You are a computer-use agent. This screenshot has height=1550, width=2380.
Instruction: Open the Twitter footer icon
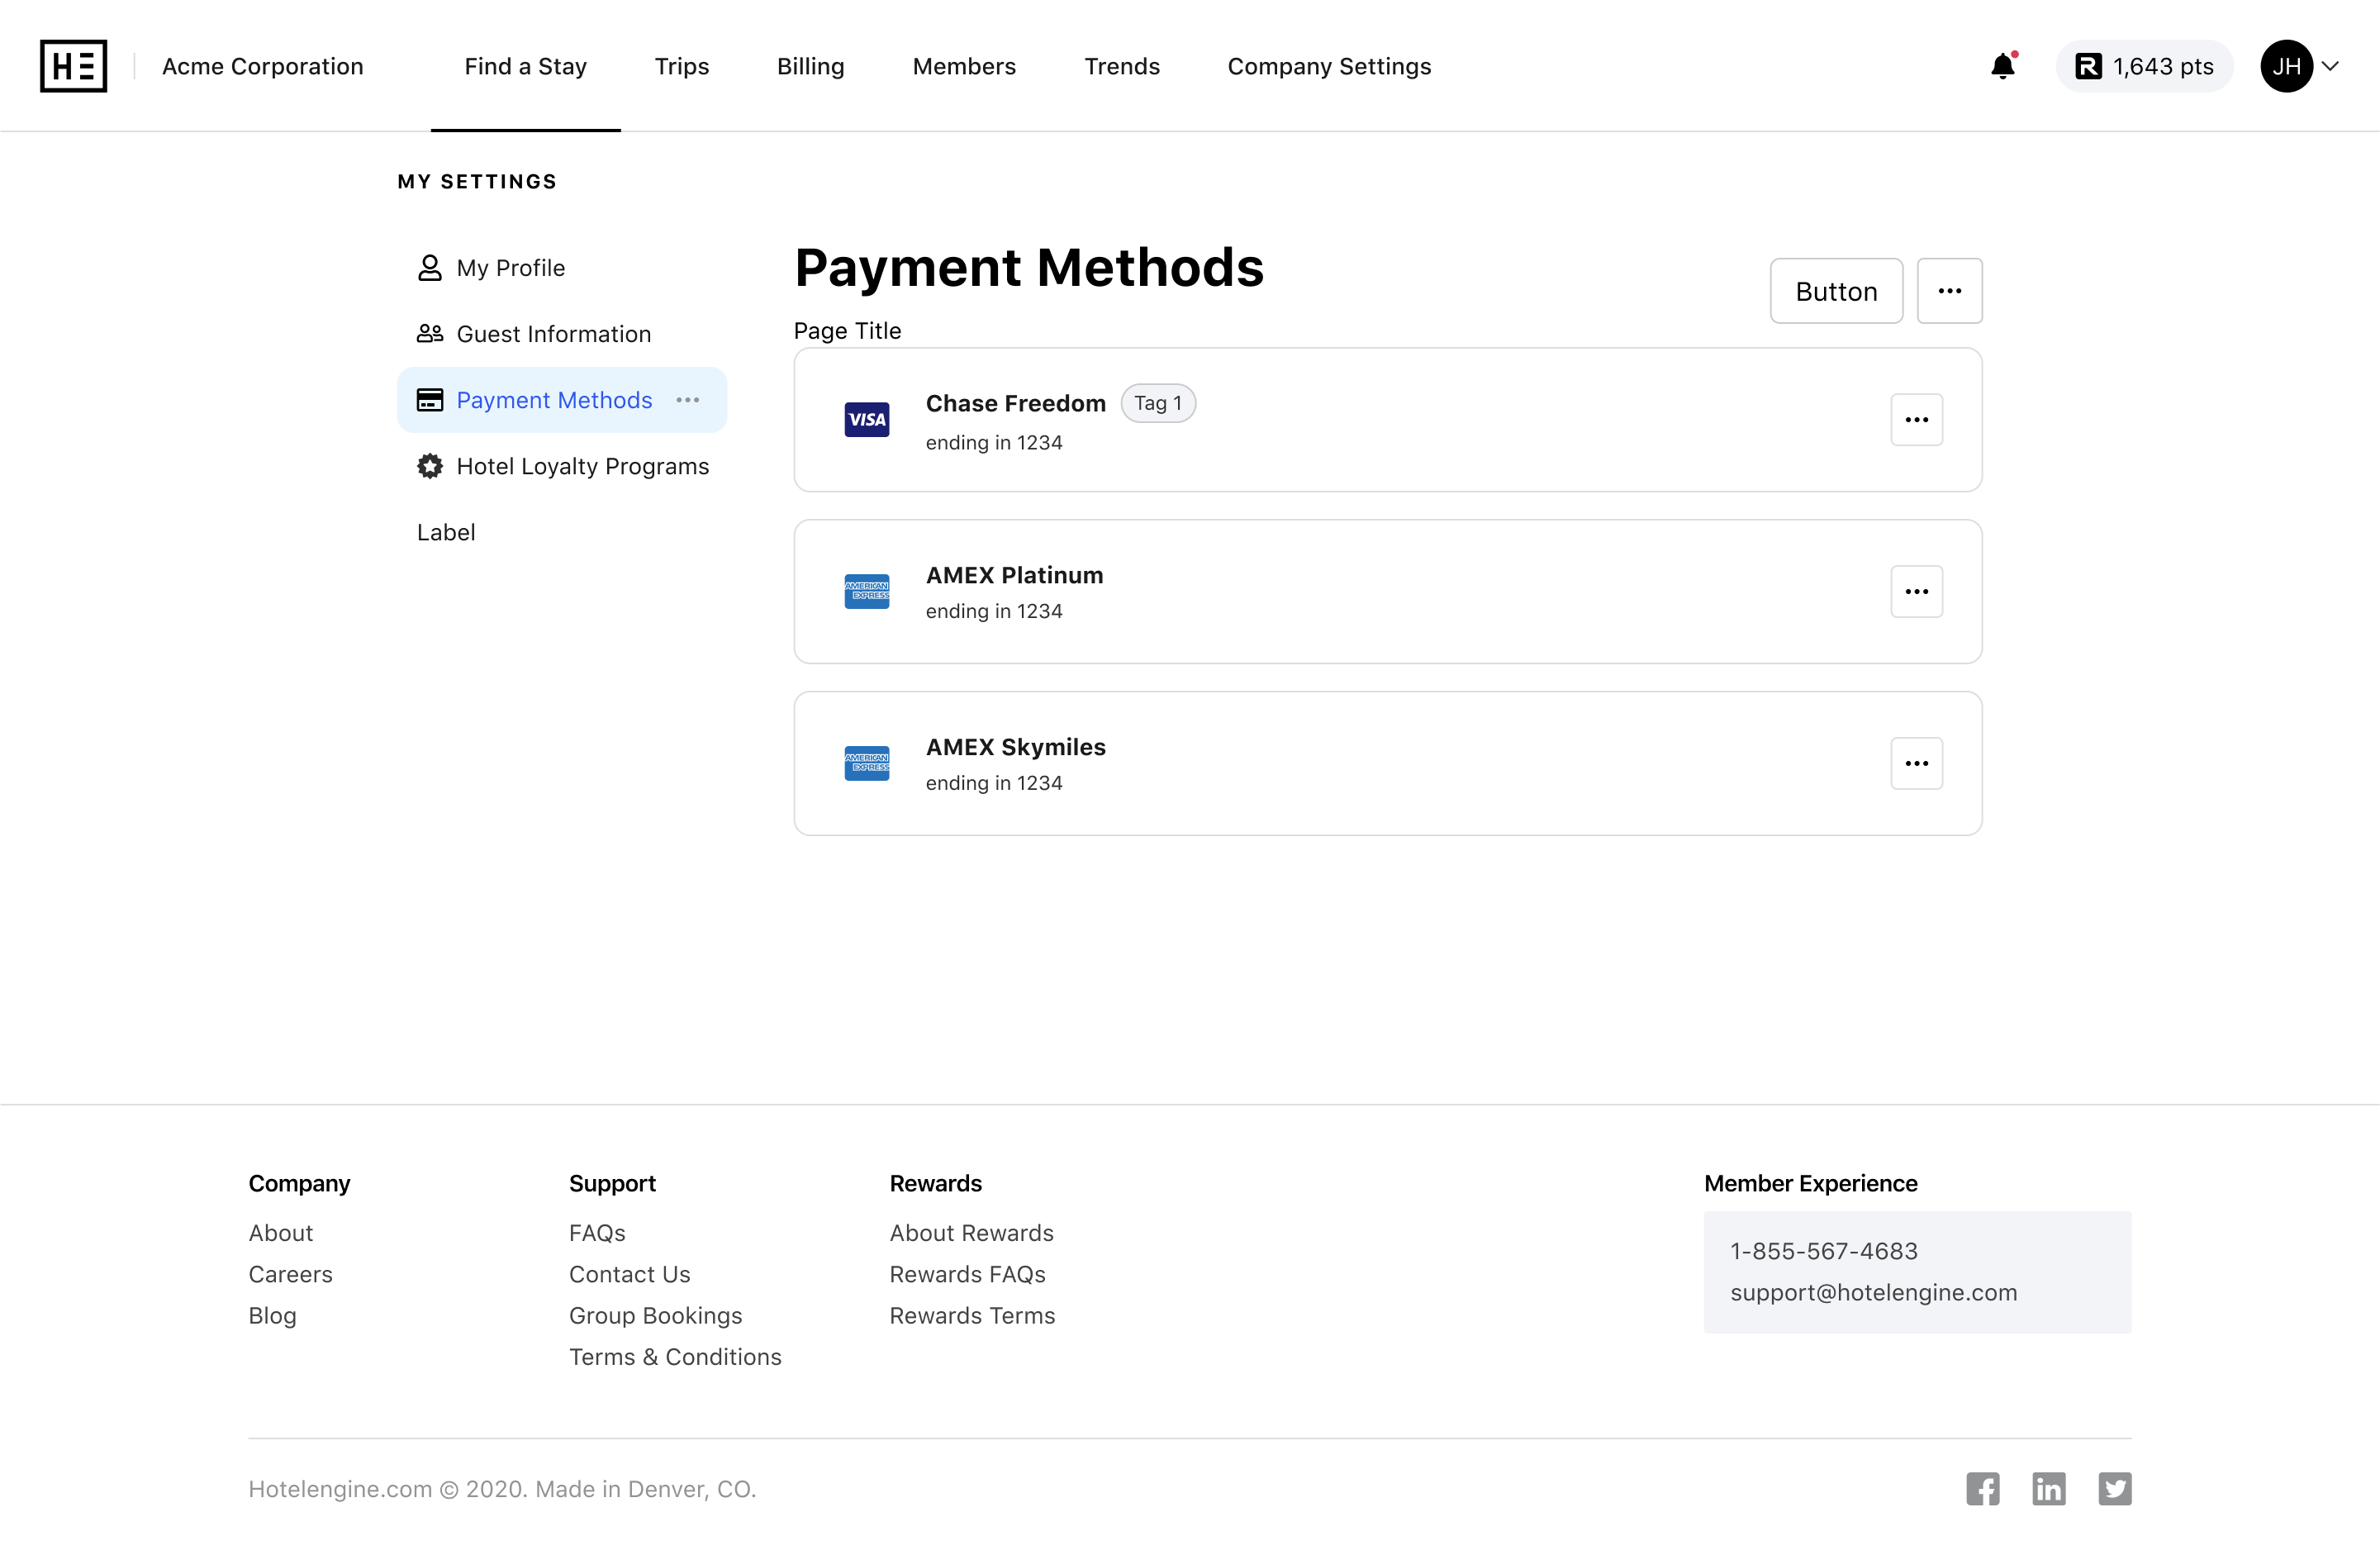tap(2114, 1489)
